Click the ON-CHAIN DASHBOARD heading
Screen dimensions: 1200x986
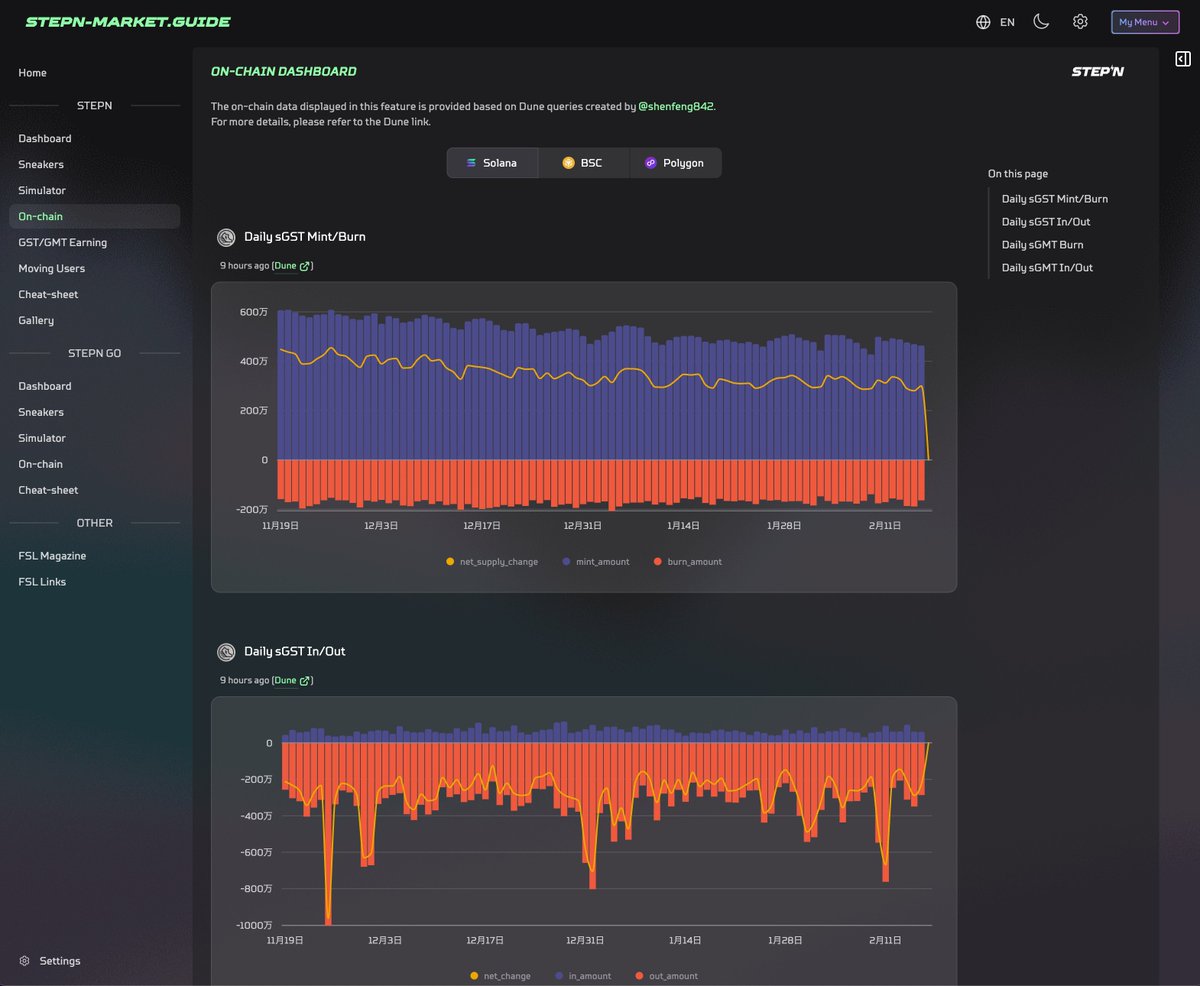pyautogui.click(x=283, y=72)
